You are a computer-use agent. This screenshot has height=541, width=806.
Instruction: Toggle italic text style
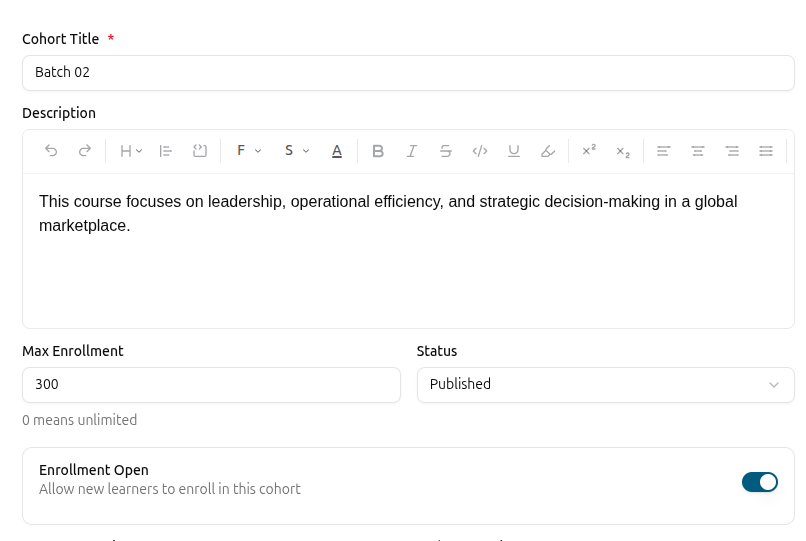coord(412,151)
